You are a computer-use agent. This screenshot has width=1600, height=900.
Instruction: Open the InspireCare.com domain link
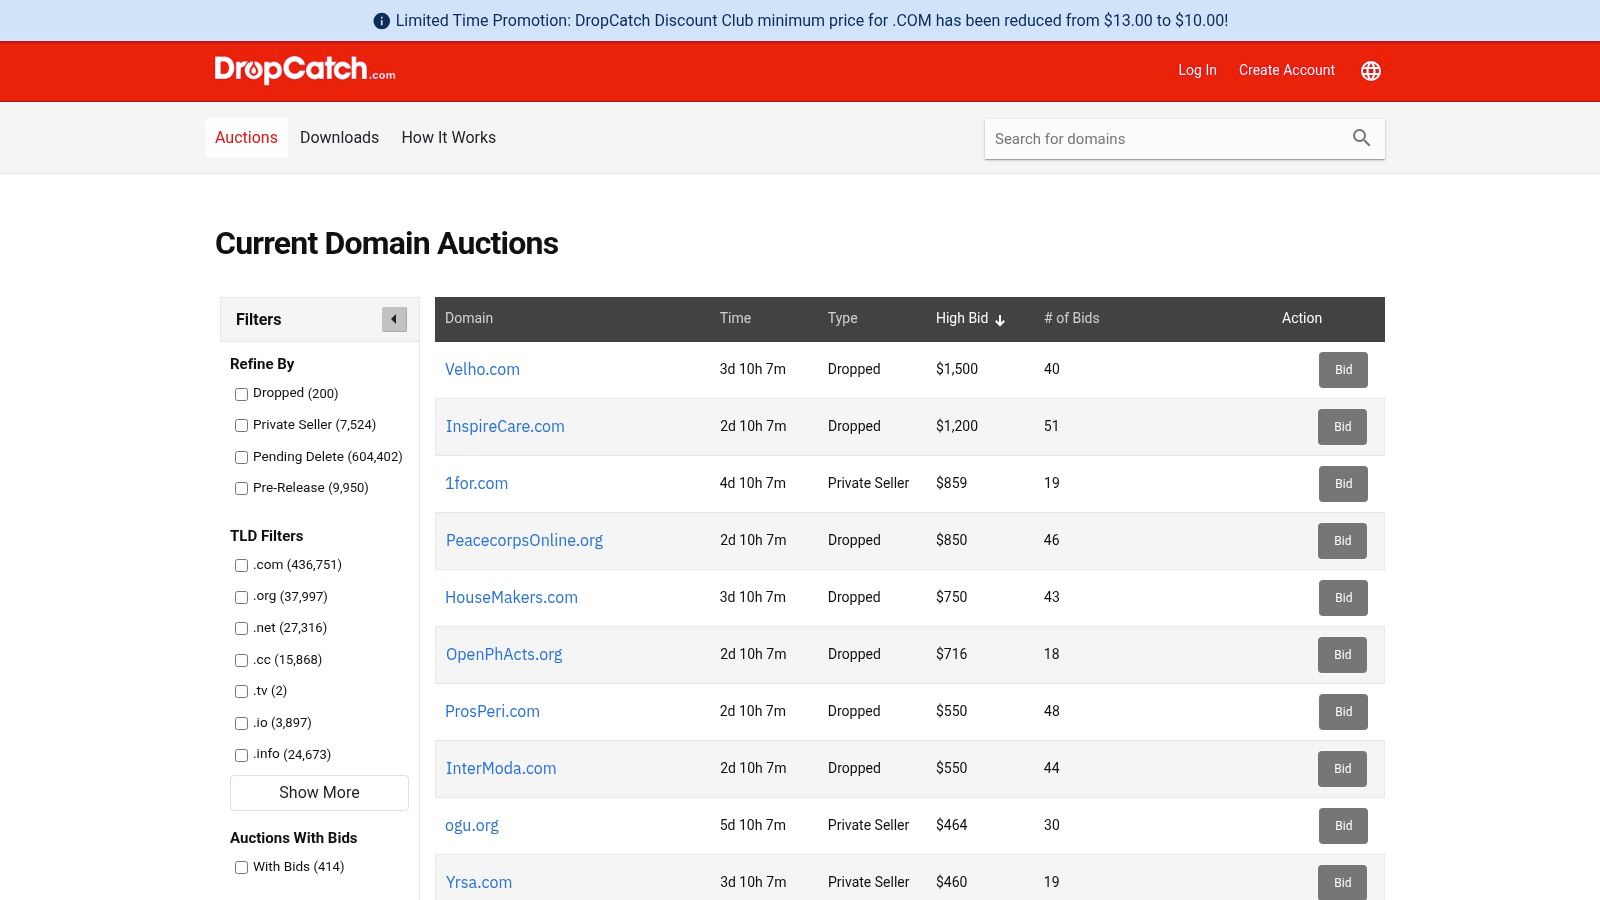click(505, 426)
